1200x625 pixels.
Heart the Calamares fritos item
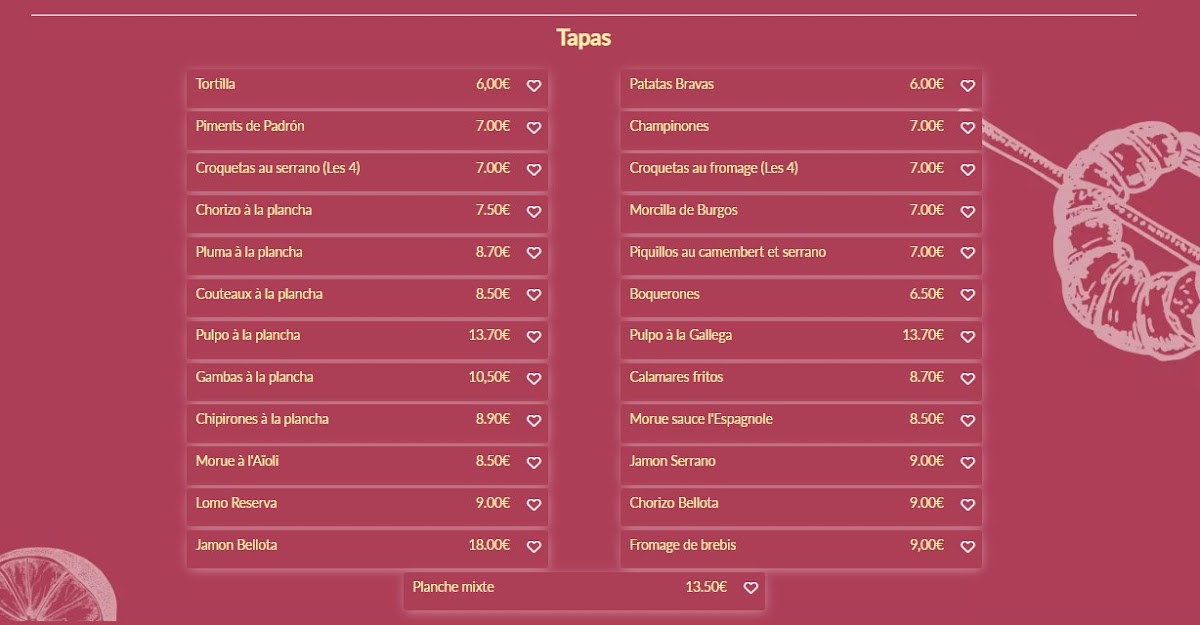(x=968, y=379)
